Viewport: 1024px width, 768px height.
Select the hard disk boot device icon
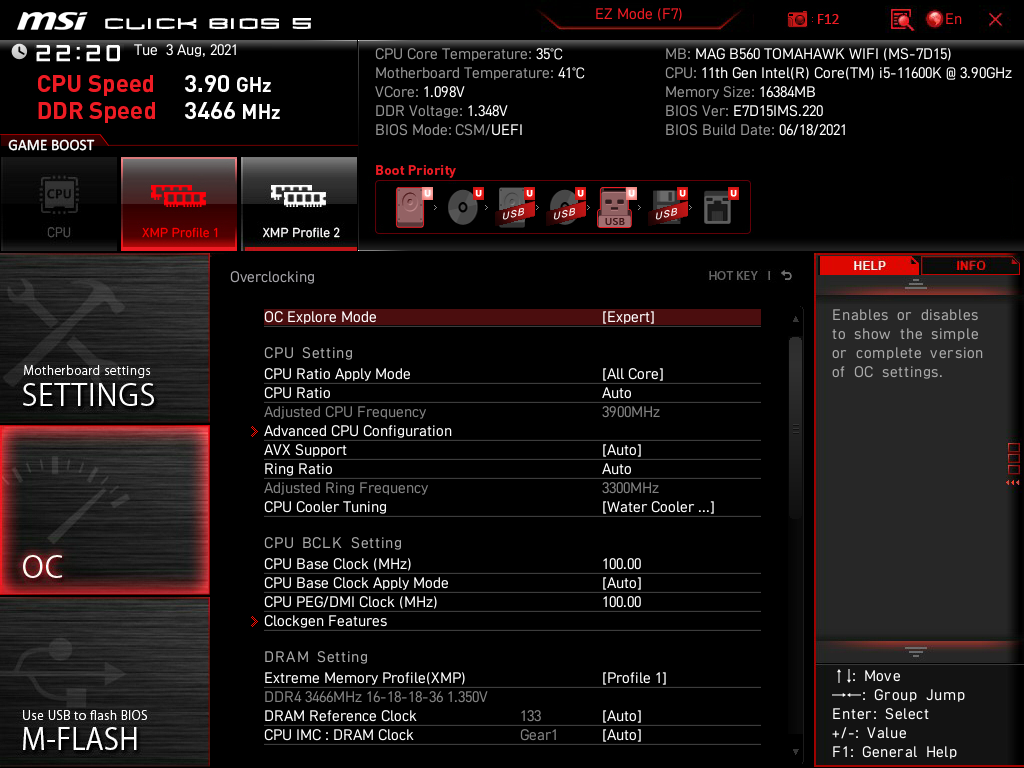tap(410, 206)
